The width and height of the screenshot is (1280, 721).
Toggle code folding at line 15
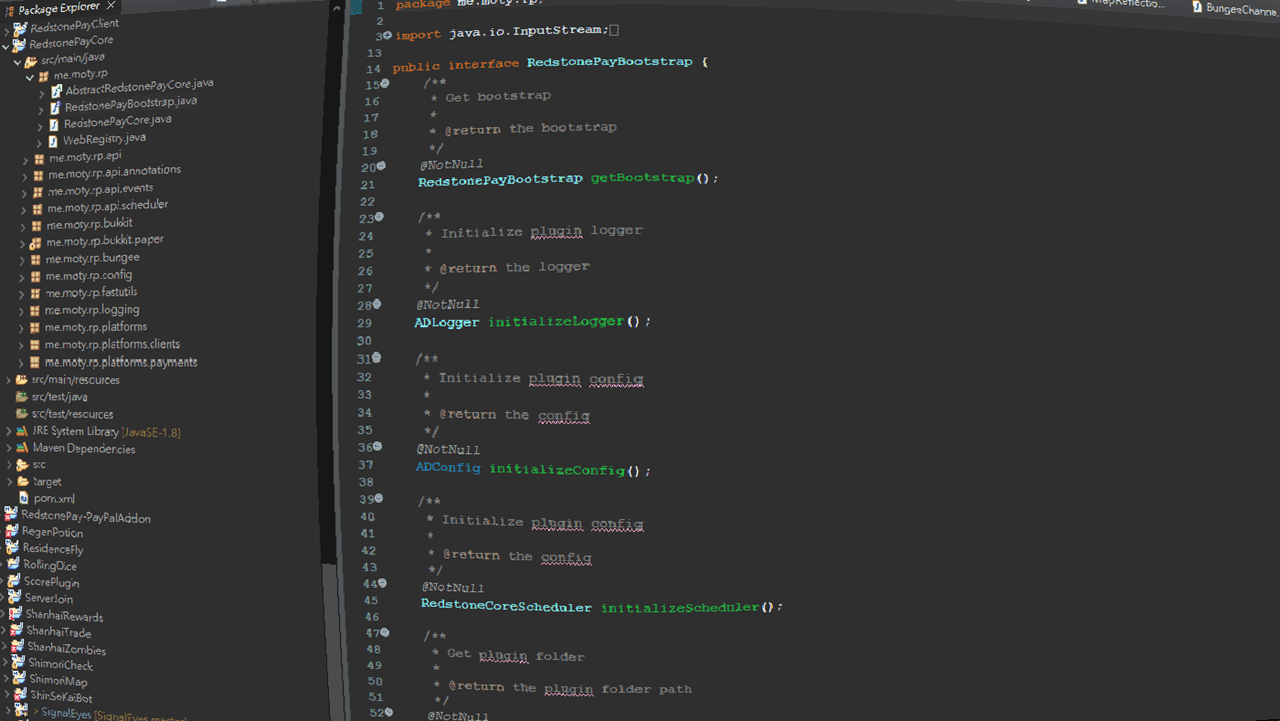[384, 84]
